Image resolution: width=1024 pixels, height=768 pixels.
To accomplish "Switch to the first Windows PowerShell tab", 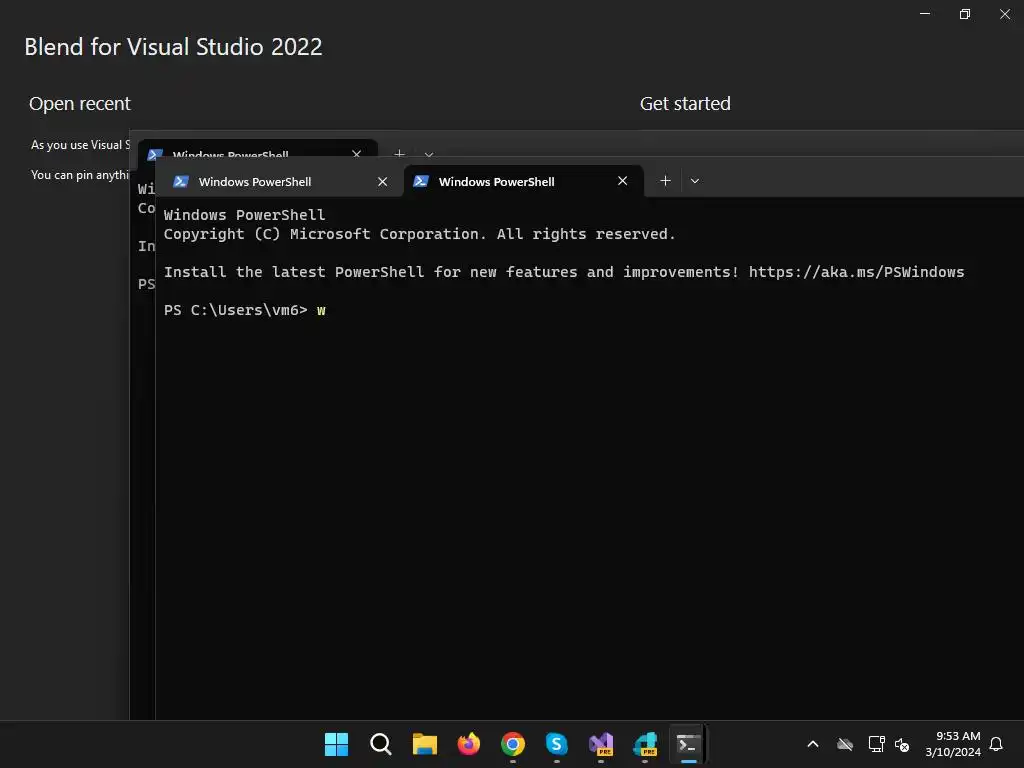I will pos(280,182).
